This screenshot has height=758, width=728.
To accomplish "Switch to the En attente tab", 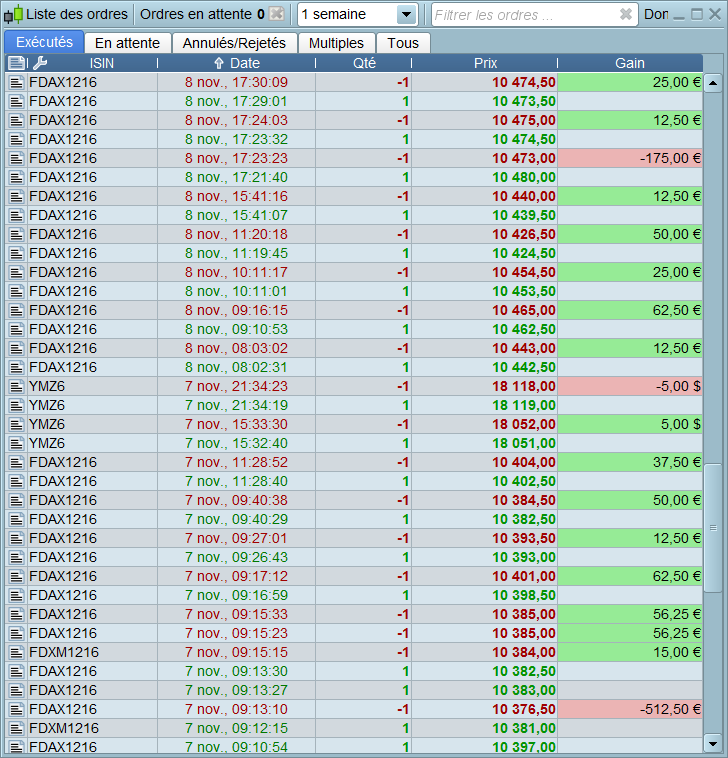I will (127, 43).
